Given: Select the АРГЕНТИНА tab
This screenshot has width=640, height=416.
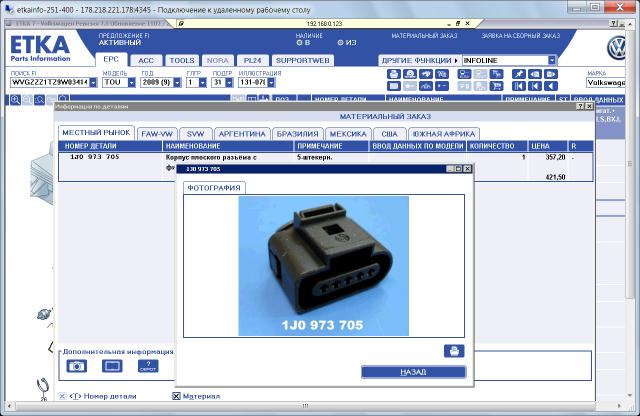Looking at the screenshot, I should pos(242,134).
